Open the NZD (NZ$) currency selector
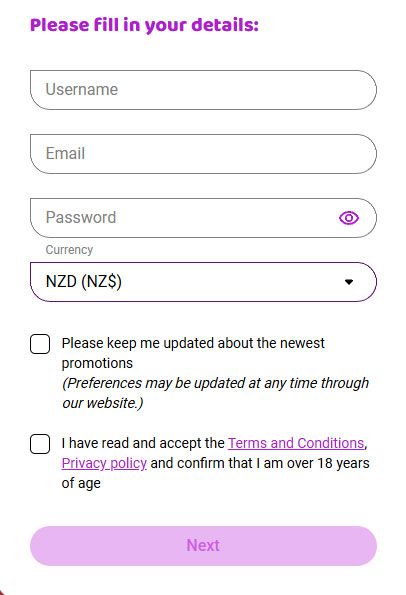 click(203, 282)
